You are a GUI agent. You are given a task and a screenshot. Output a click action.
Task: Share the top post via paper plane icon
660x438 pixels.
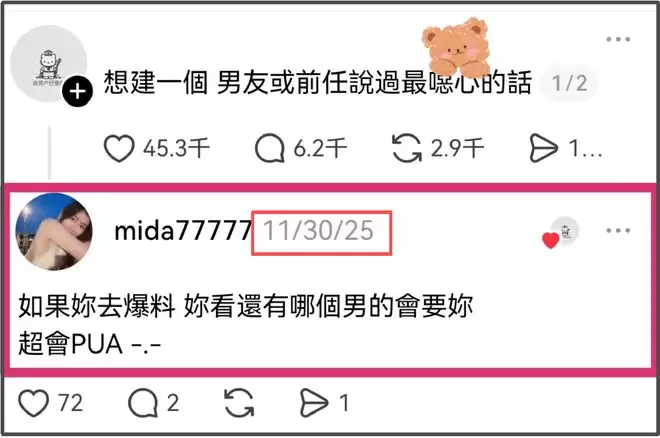coord(543,148)
